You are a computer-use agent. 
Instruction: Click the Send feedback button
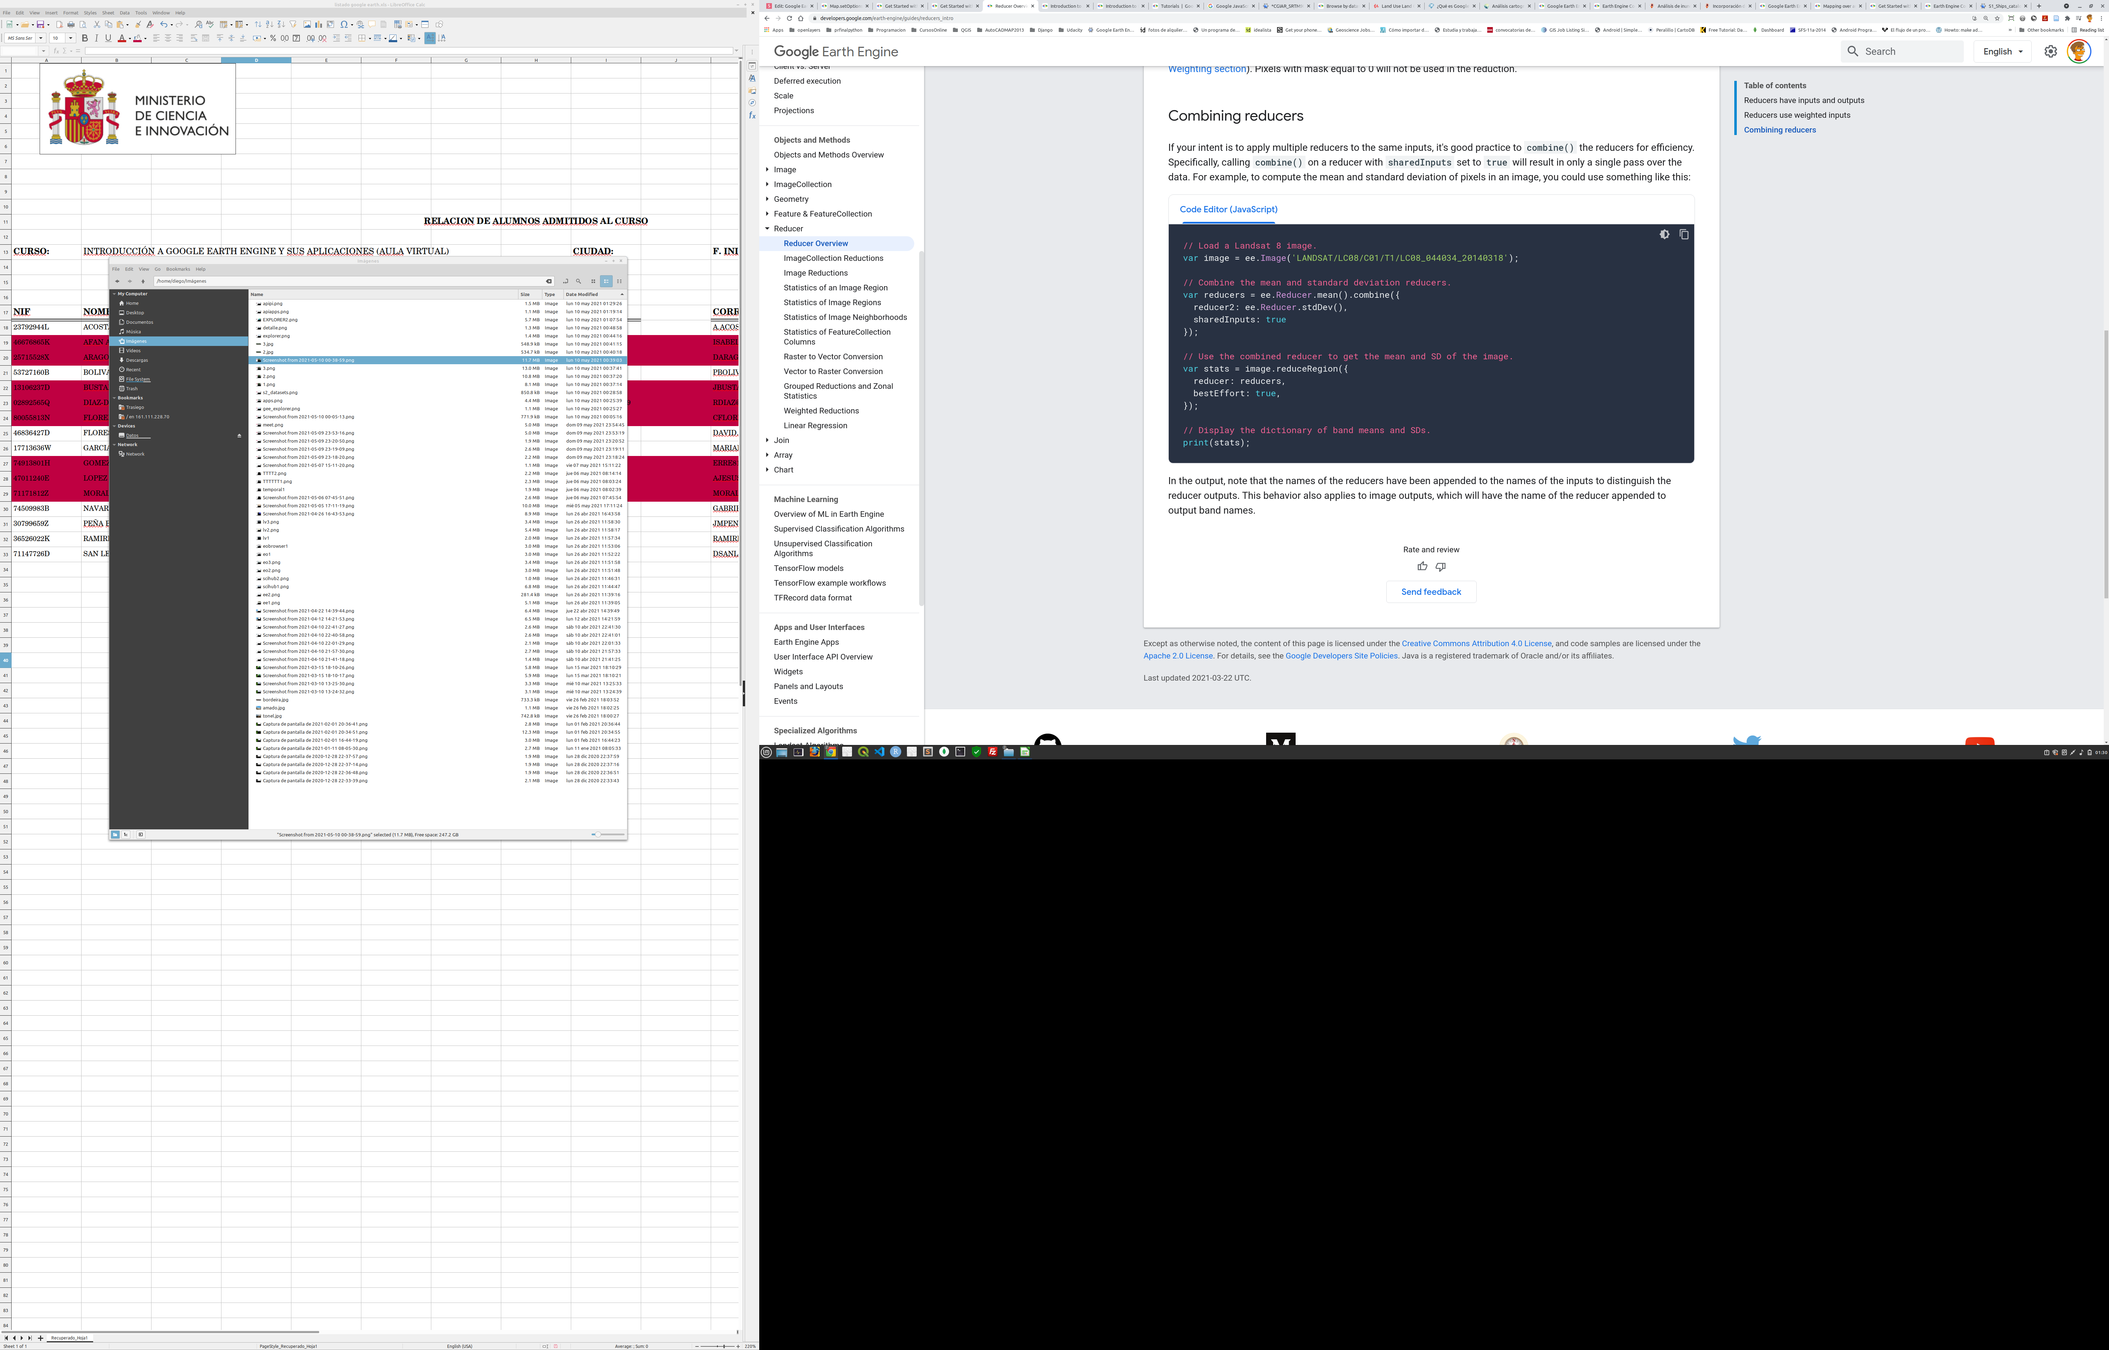coord(1430,592)
